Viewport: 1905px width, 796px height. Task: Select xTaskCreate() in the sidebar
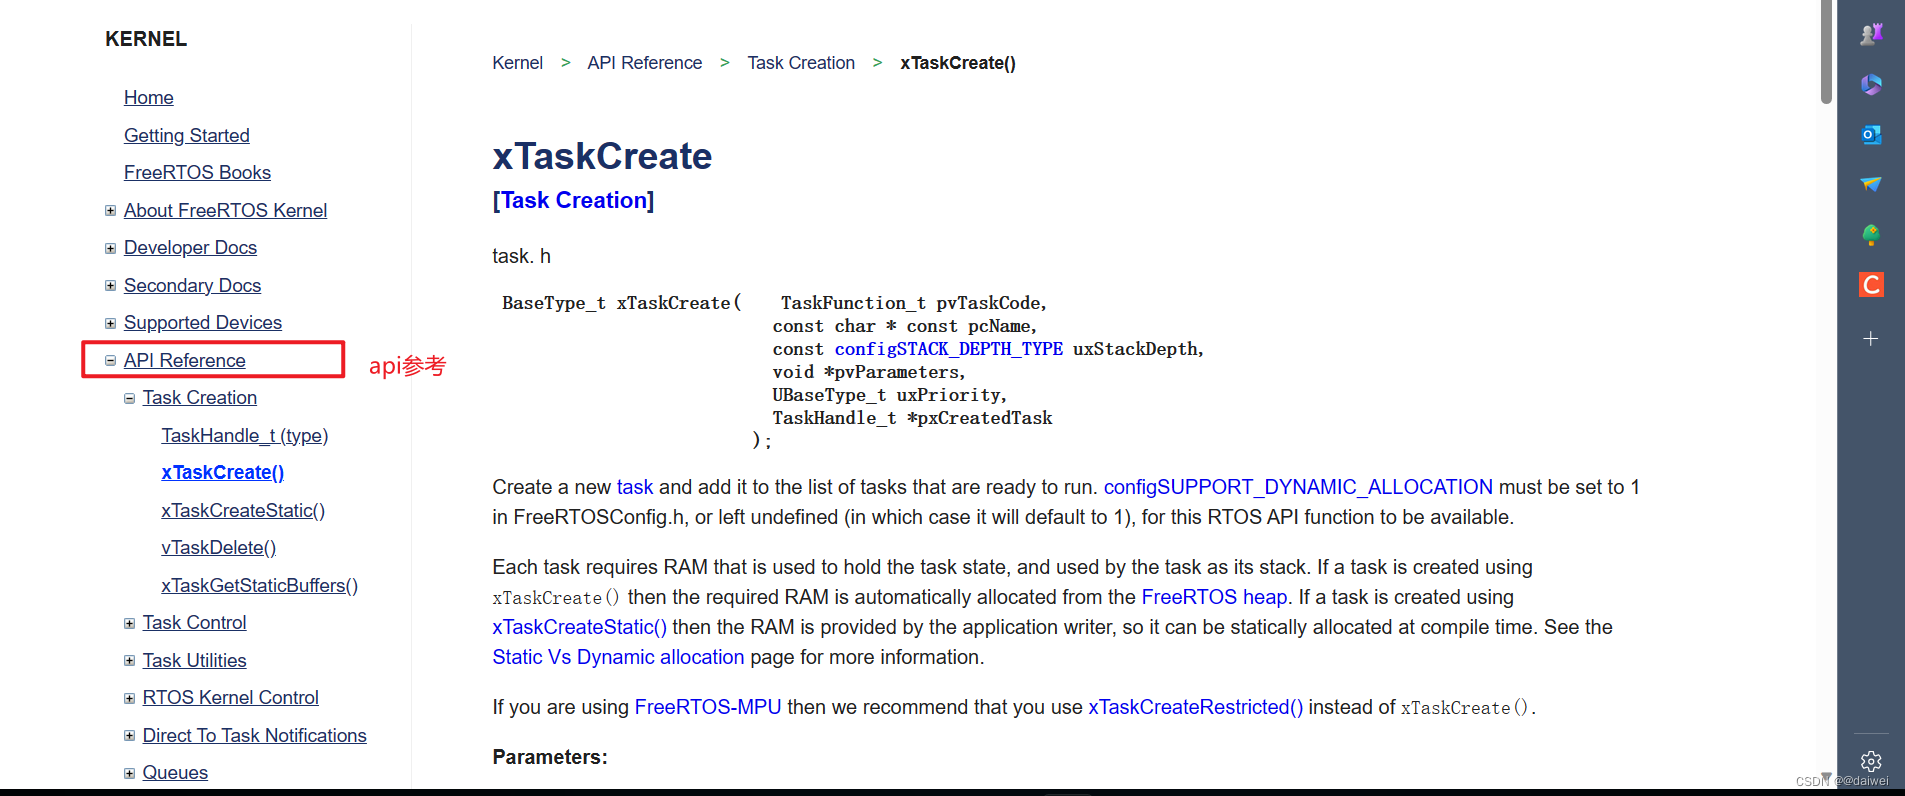click(223, 473)
